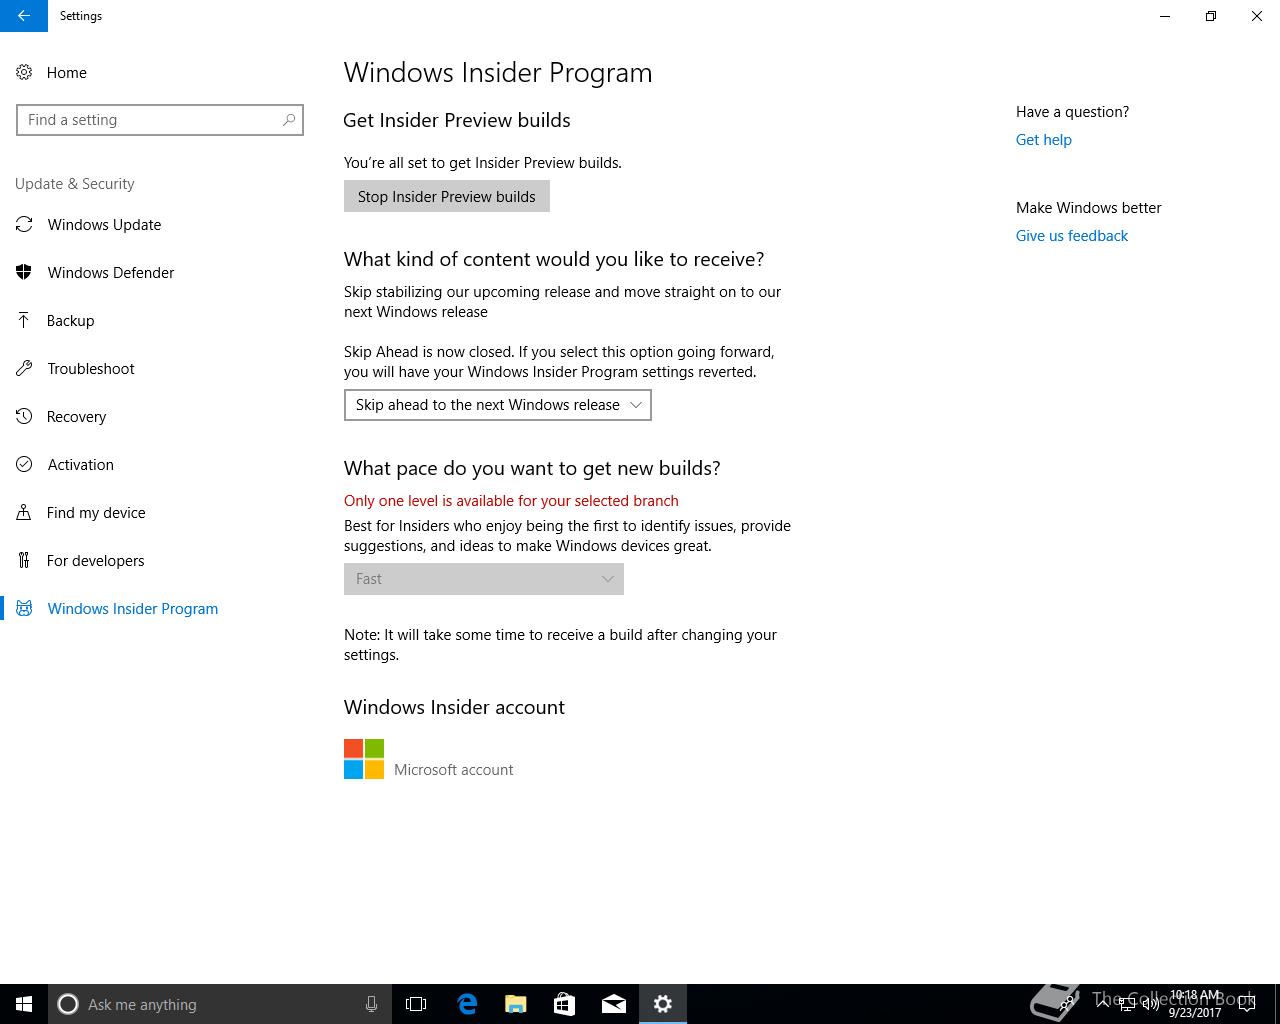Click the search magnifier in Find a setting
1280x1024 pixels.
pos(289,120)
